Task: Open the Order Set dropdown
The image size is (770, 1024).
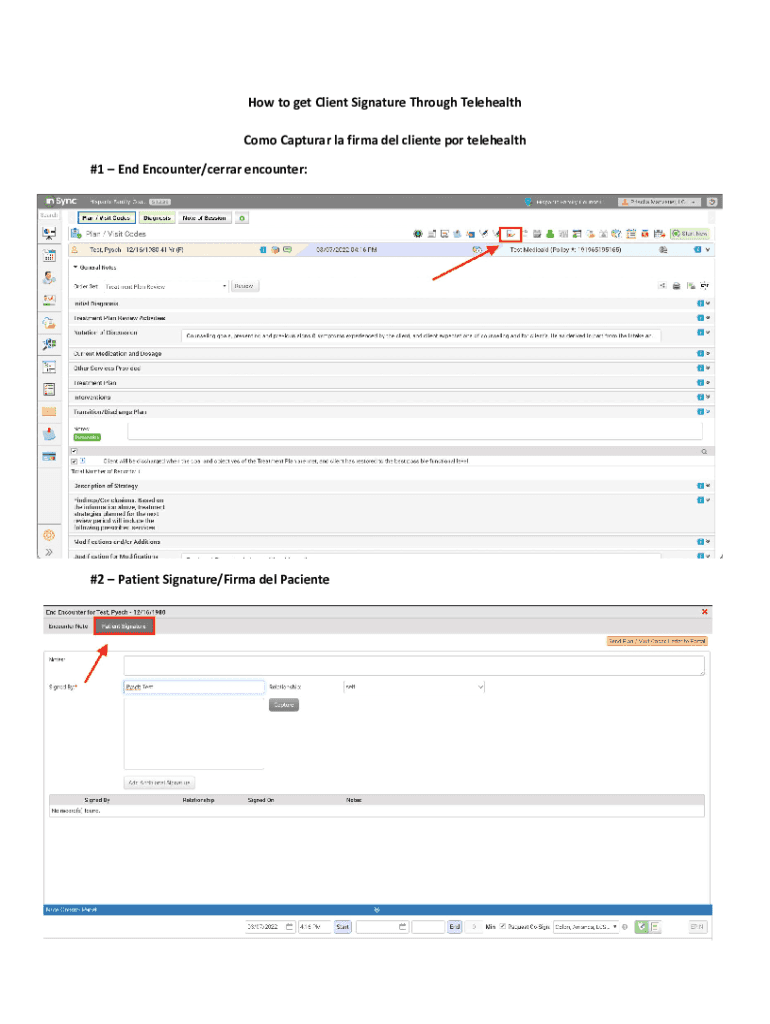Action: pyautogui.click(x=165, y=286)
